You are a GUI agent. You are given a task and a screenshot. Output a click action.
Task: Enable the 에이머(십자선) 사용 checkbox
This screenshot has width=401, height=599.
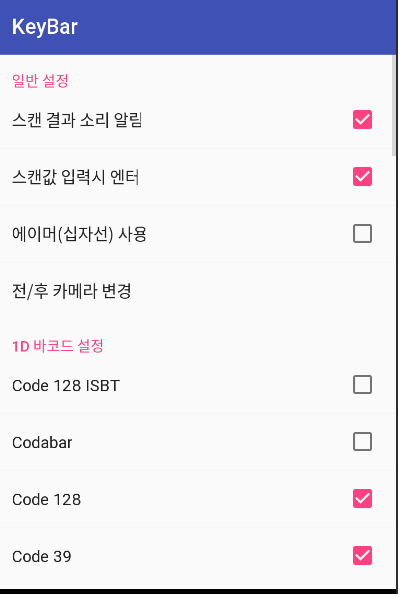pyautogui.click(x=362, y=233)
